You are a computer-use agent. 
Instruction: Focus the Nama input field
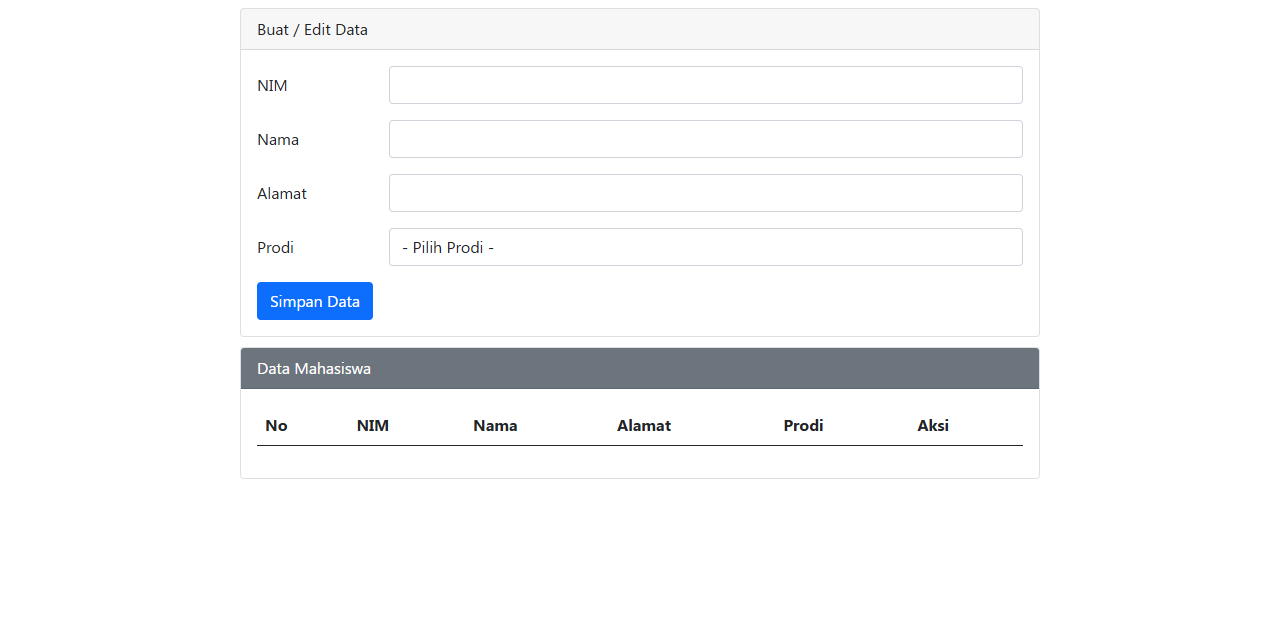click(x=705, y=139)
